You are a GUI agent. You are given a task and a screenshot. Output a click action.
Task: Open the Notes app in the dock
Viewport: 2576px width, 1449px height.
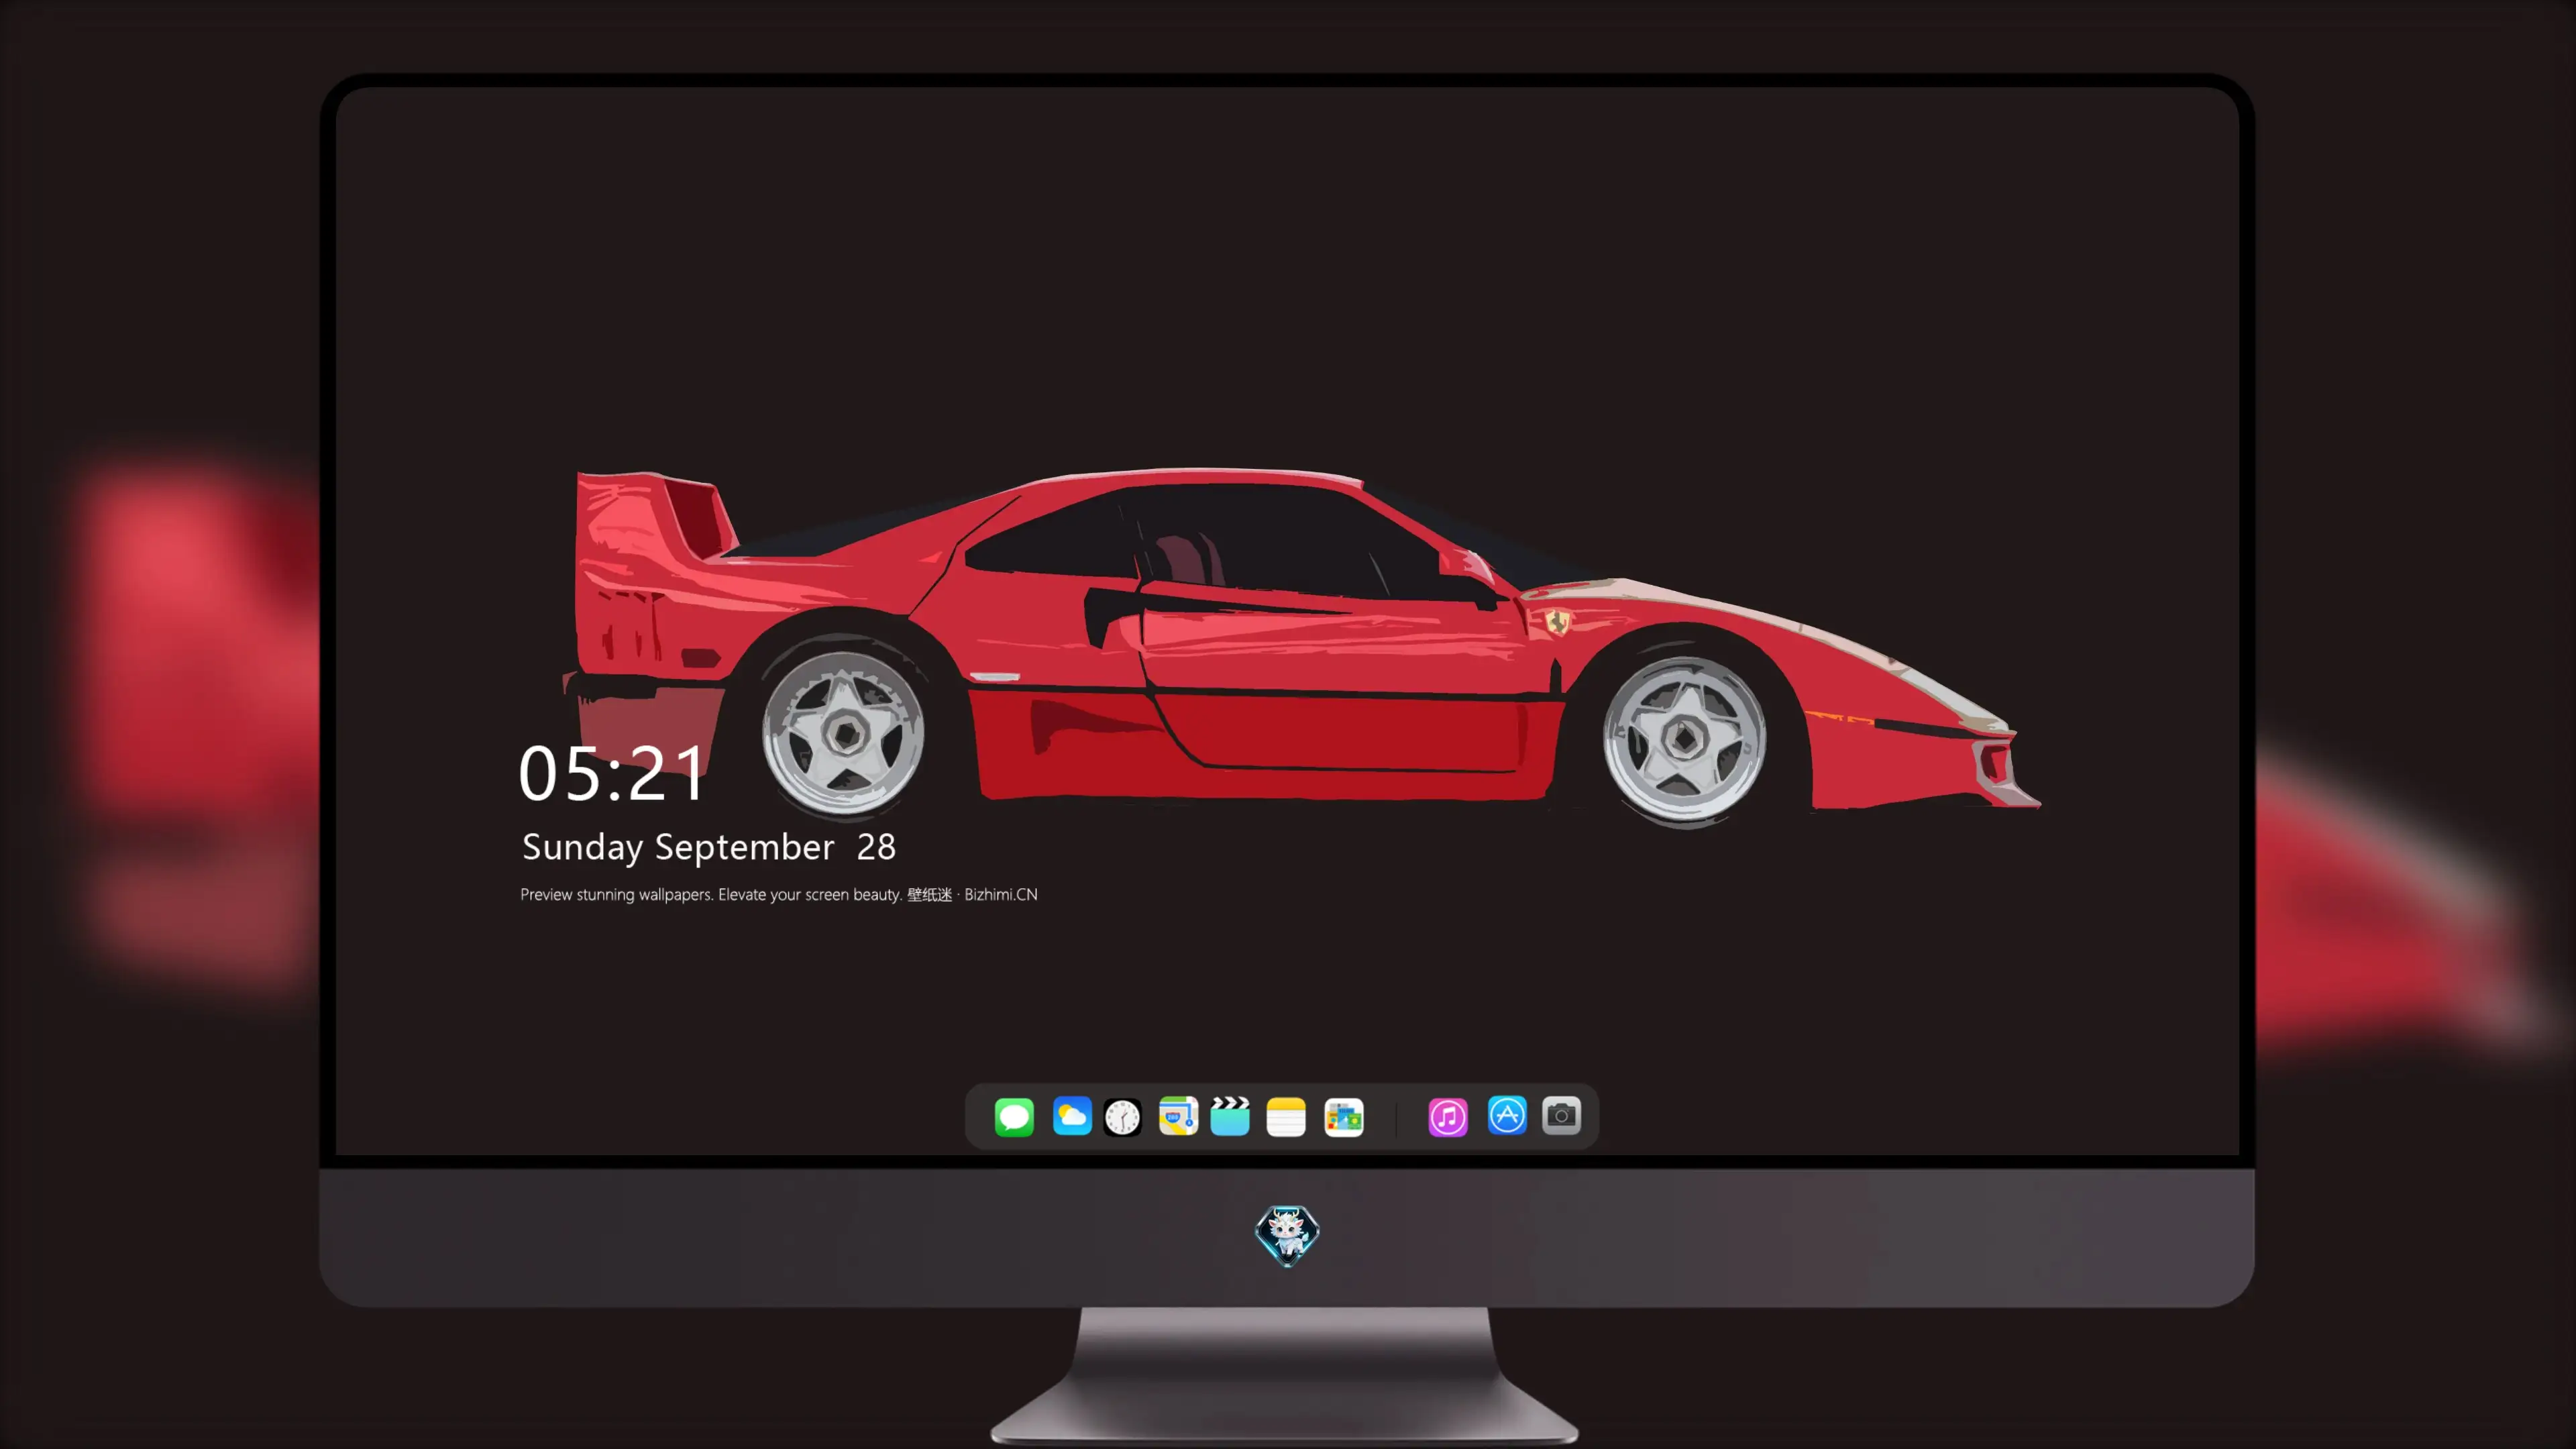(1286, 1116)
